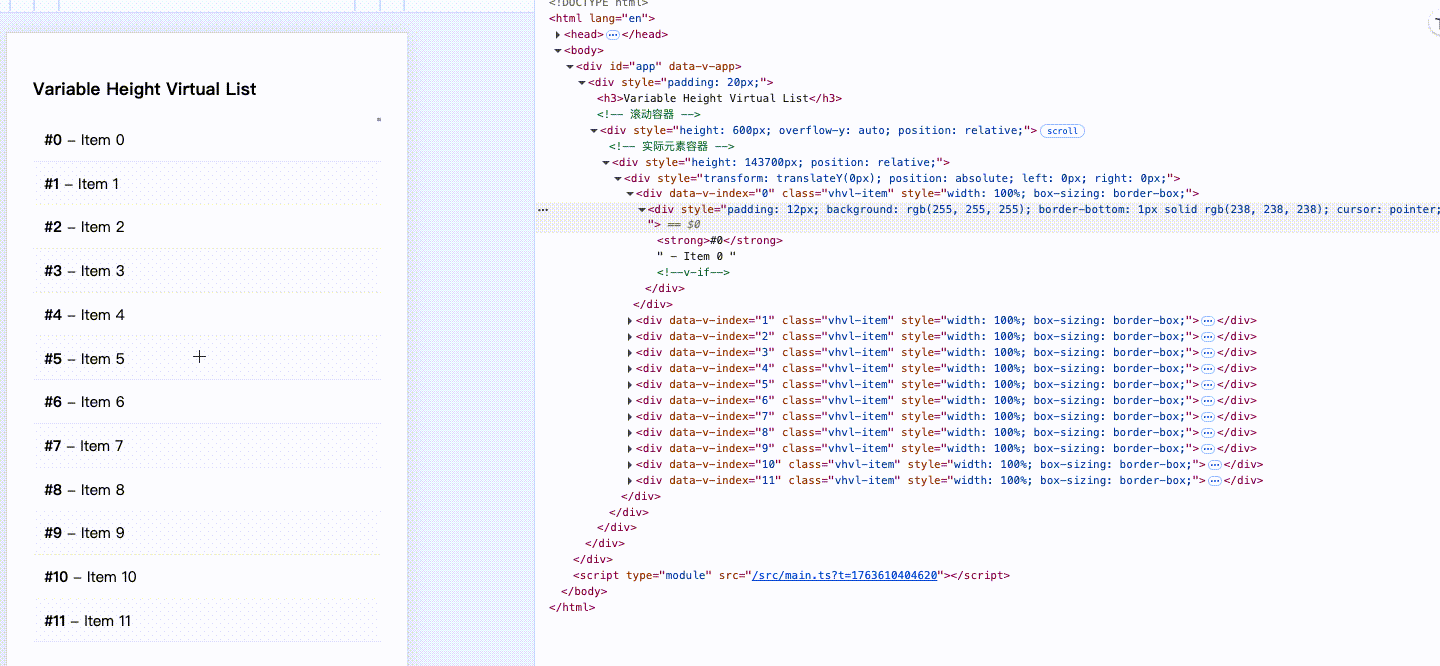Expand the data-v-index="5" node arrow

[630, 385]
